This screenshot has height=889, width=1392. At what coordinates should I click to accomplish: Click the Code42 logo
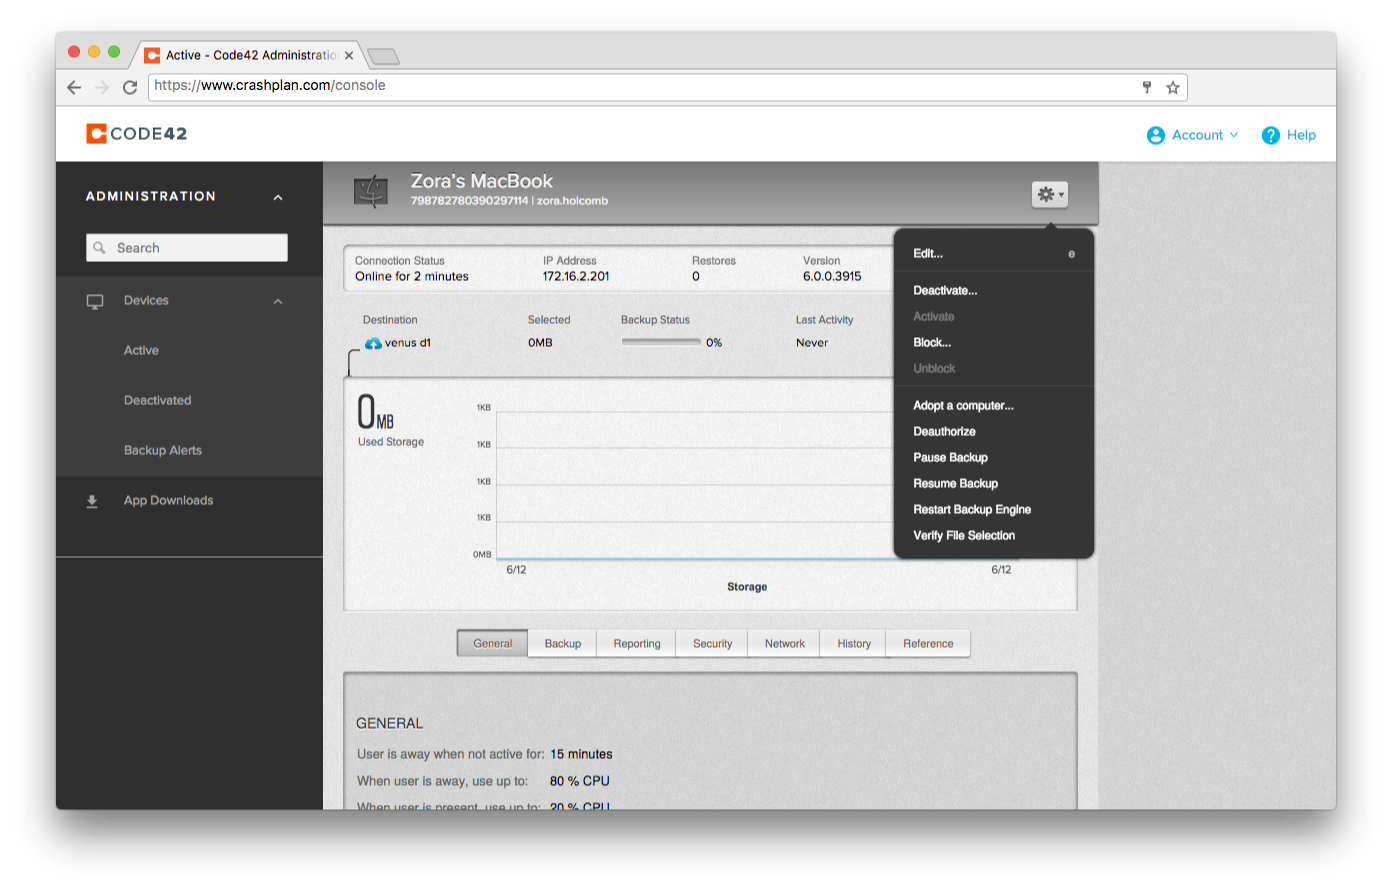(136, 134)
